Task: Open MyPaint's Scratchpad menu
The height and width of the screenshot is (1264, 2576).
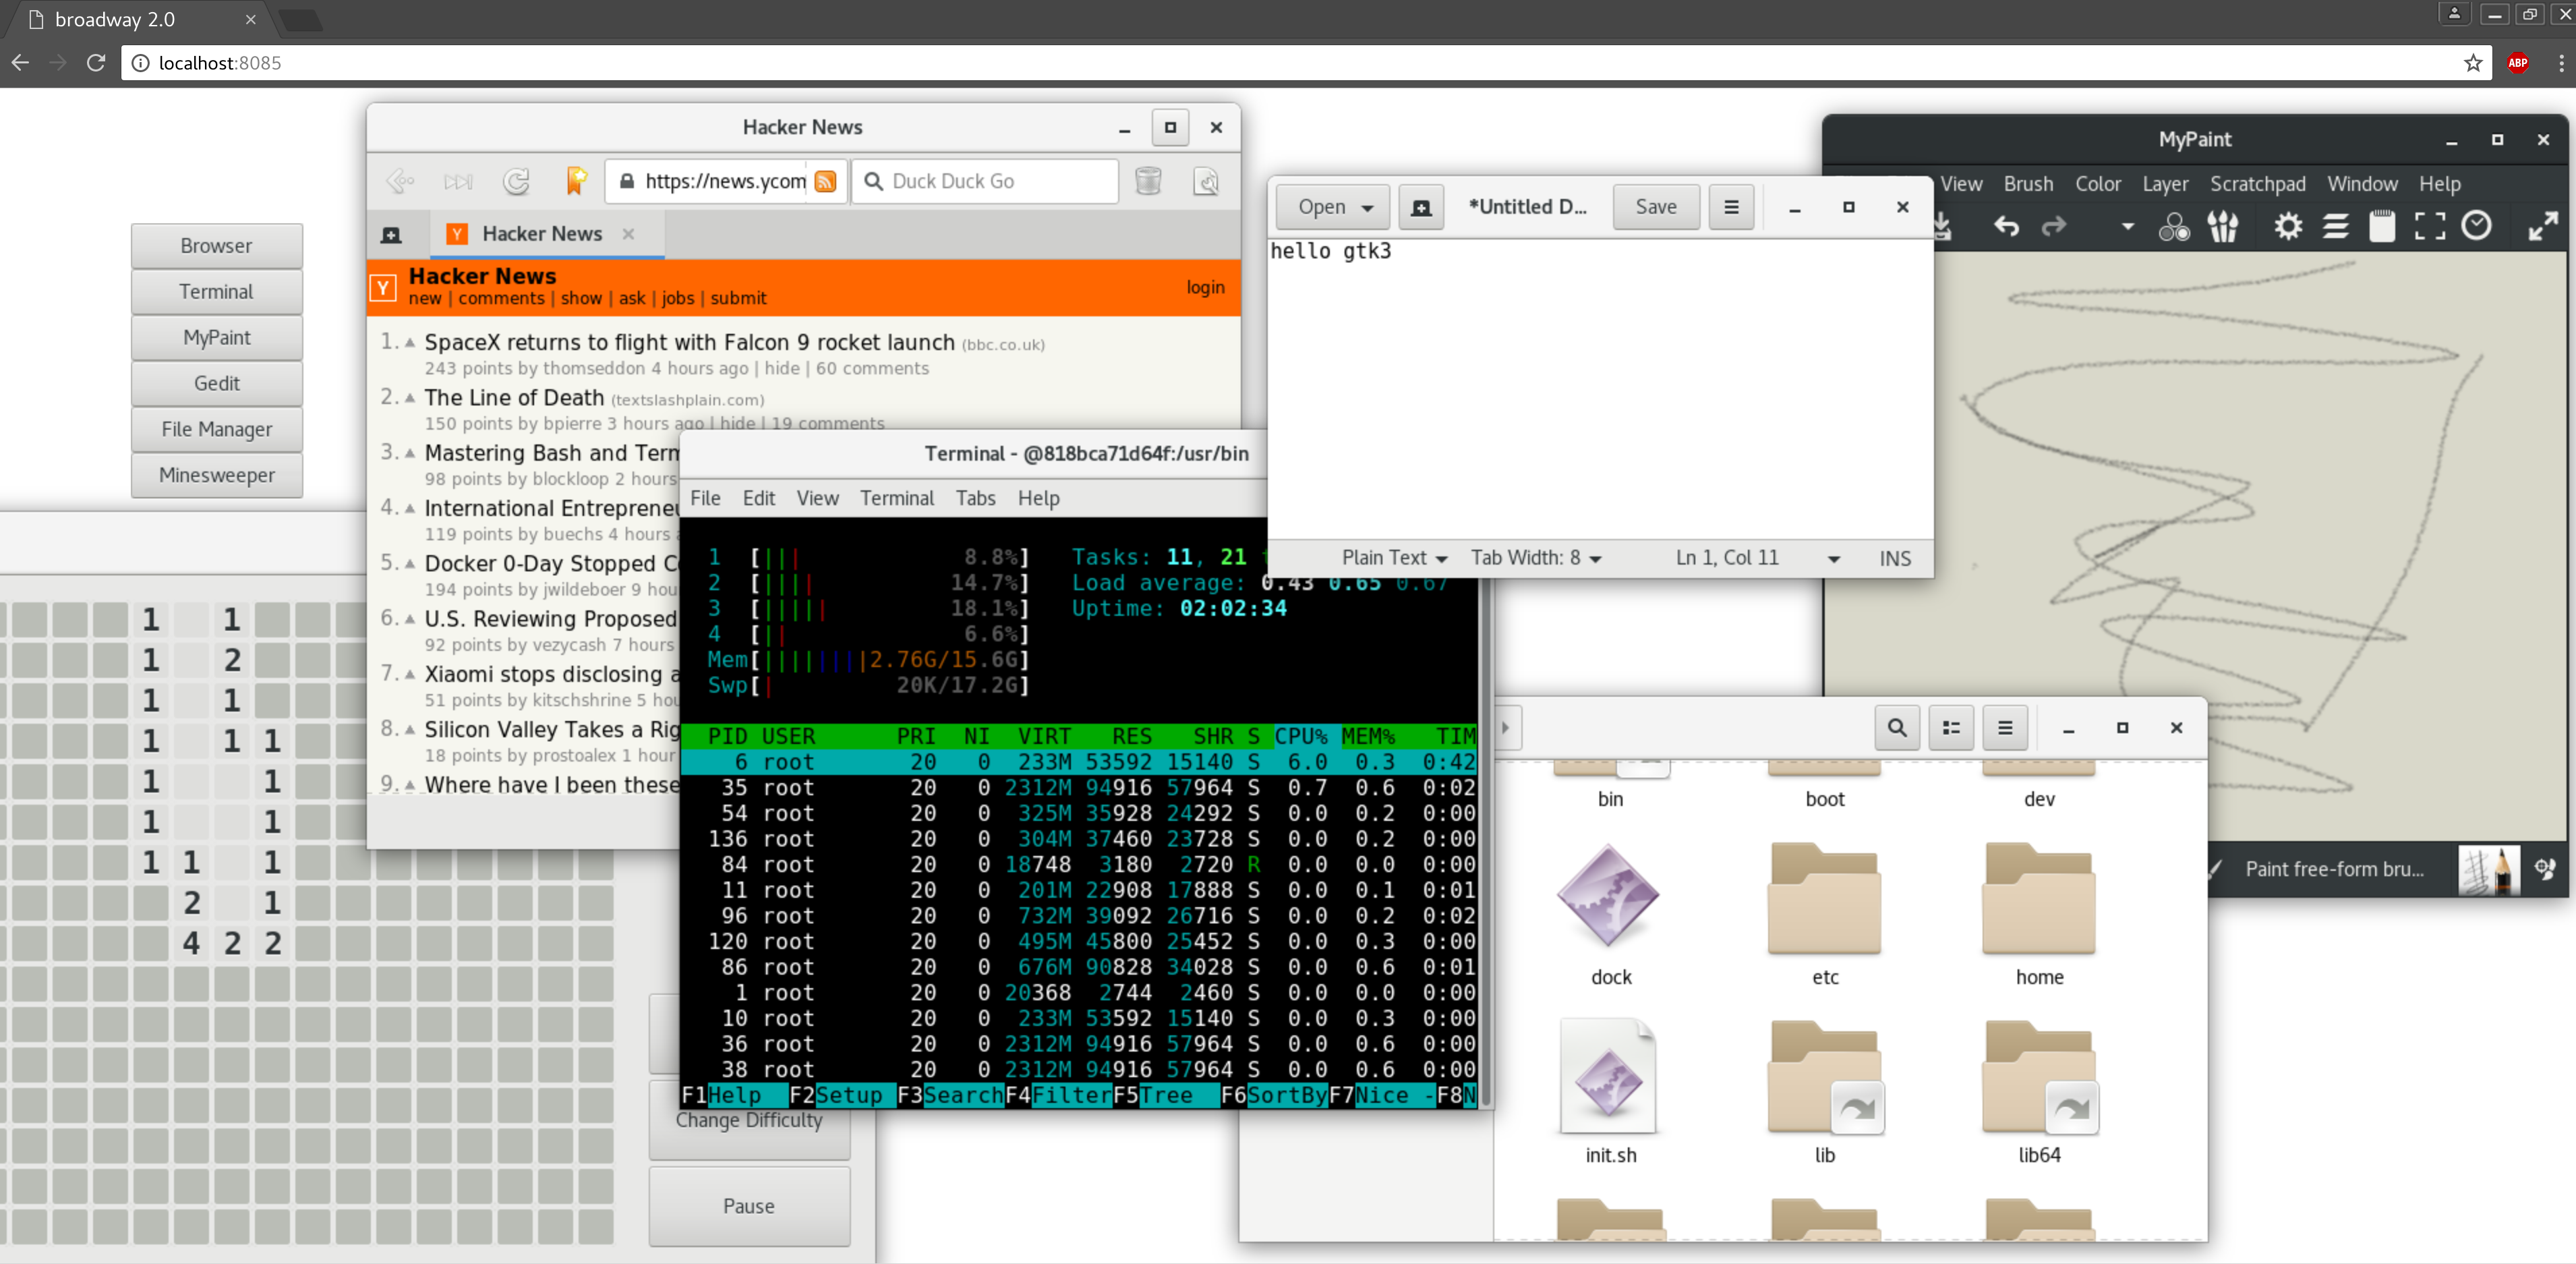Action: (2257, 184)
